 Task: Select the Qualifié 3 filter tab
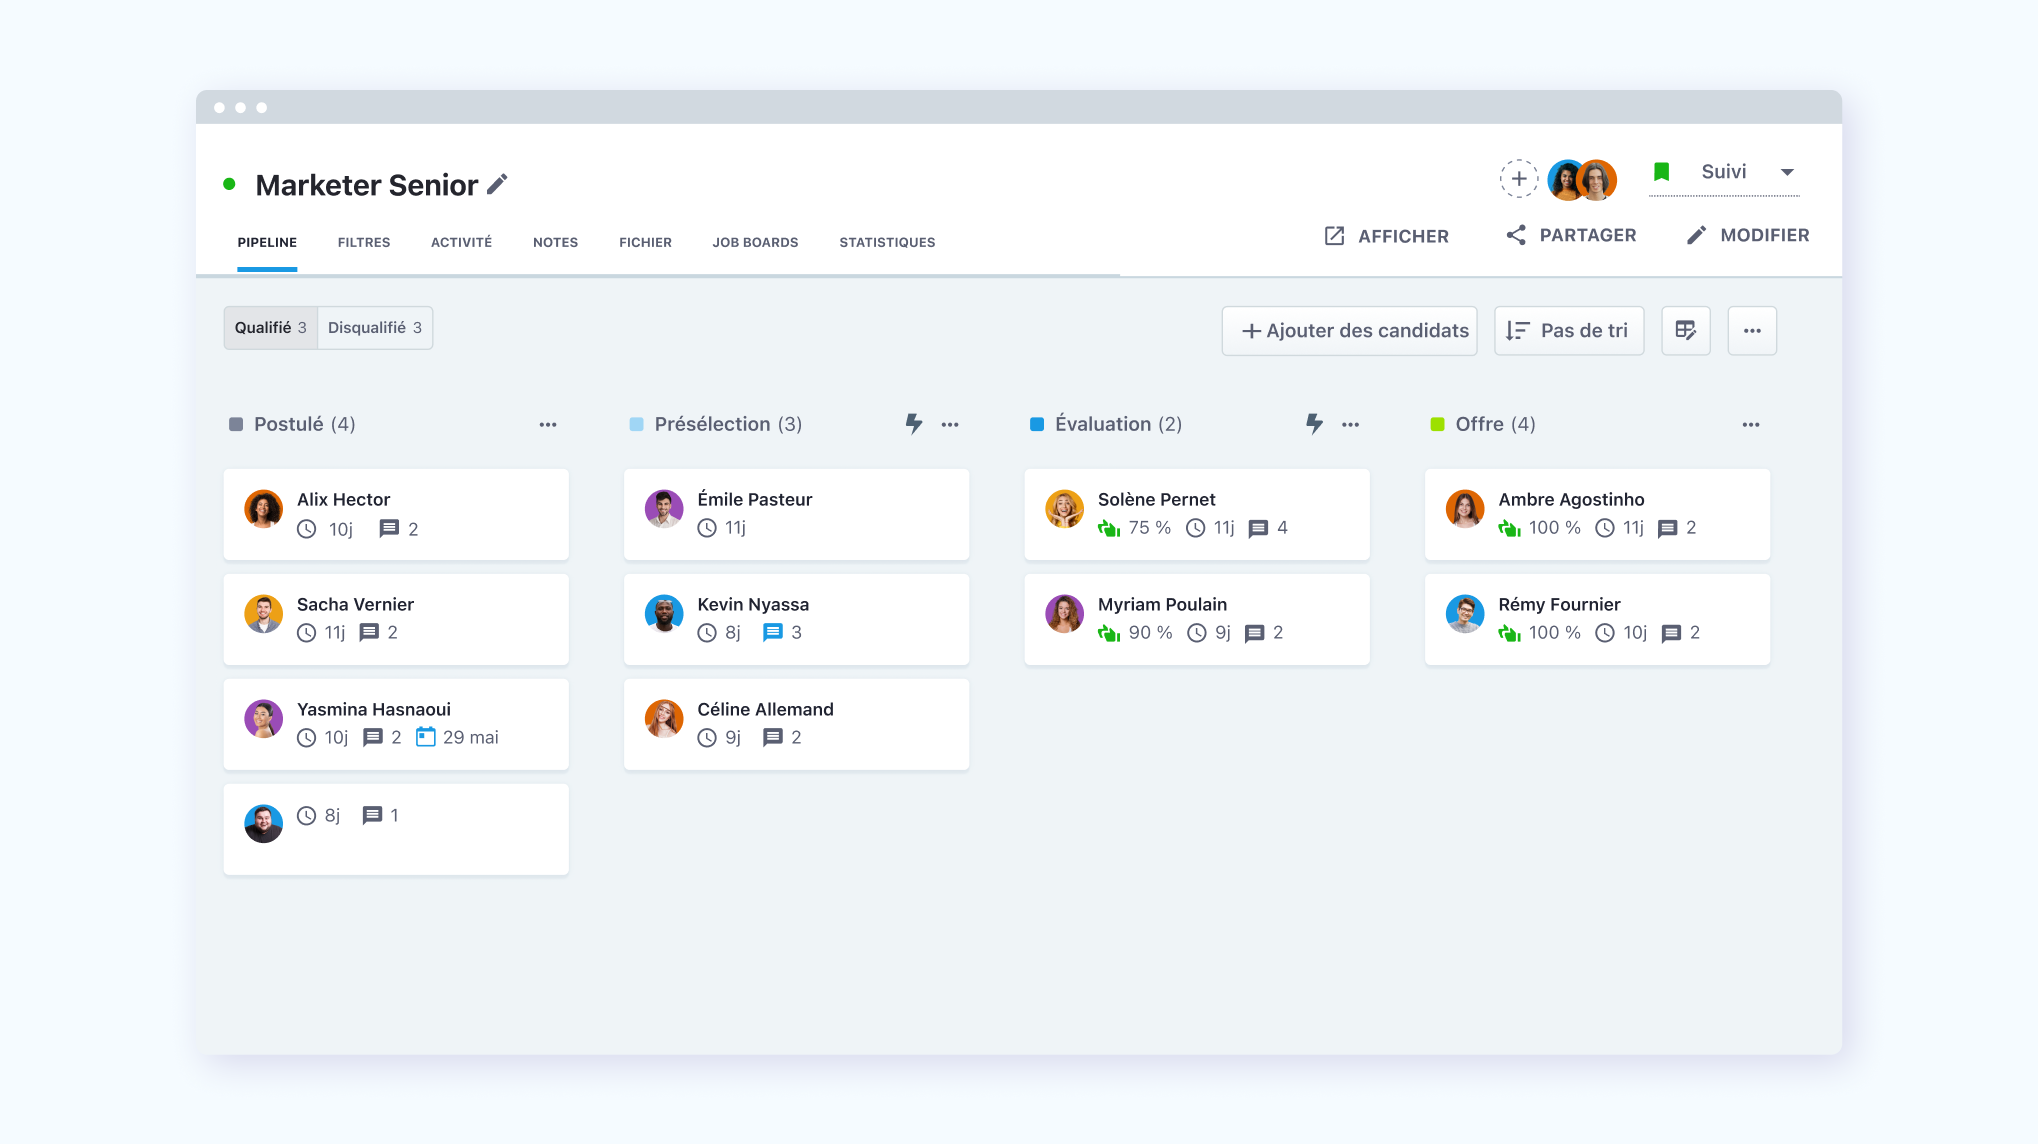(x=269, y=328)
